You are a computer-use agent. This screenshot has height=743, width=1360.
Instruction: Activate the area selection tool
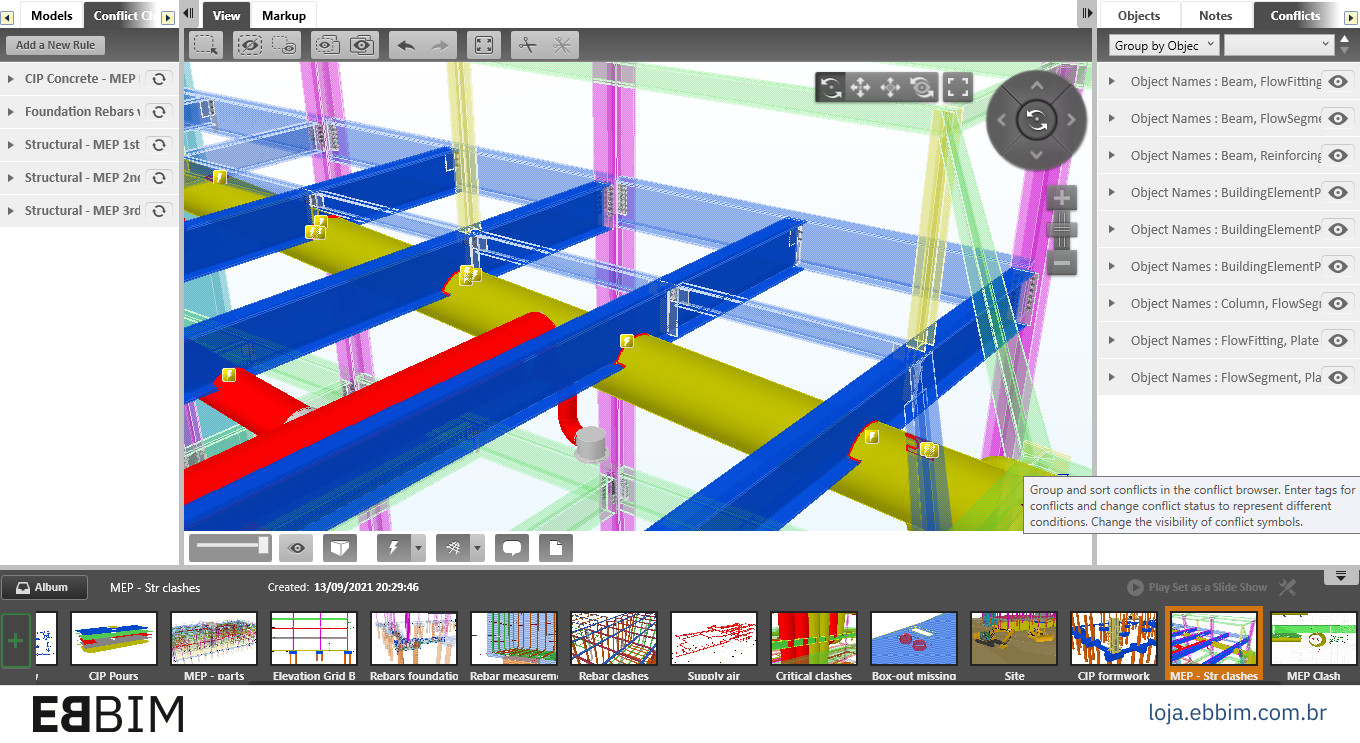(x=206, y=45)
